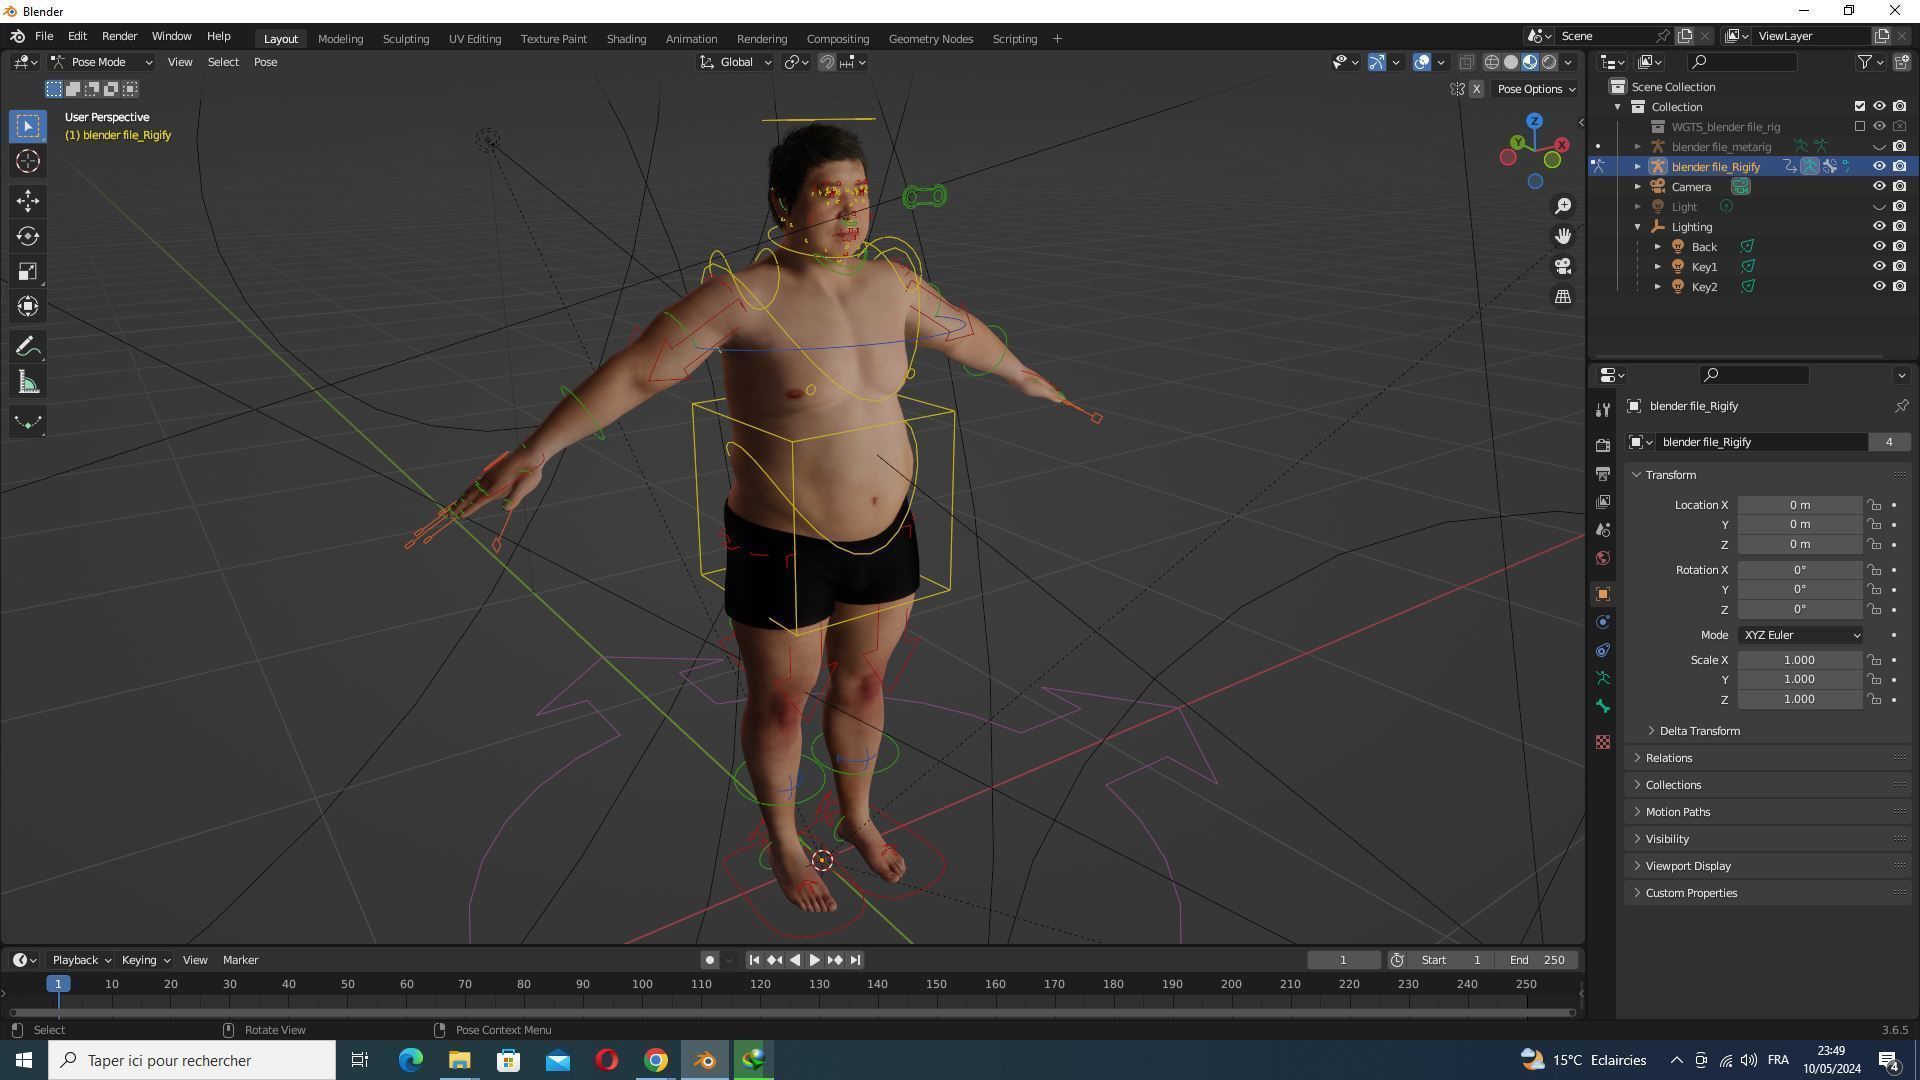Open the Pose menu in viewport header
This screenshot has width=1920, height=1080.
265,62
